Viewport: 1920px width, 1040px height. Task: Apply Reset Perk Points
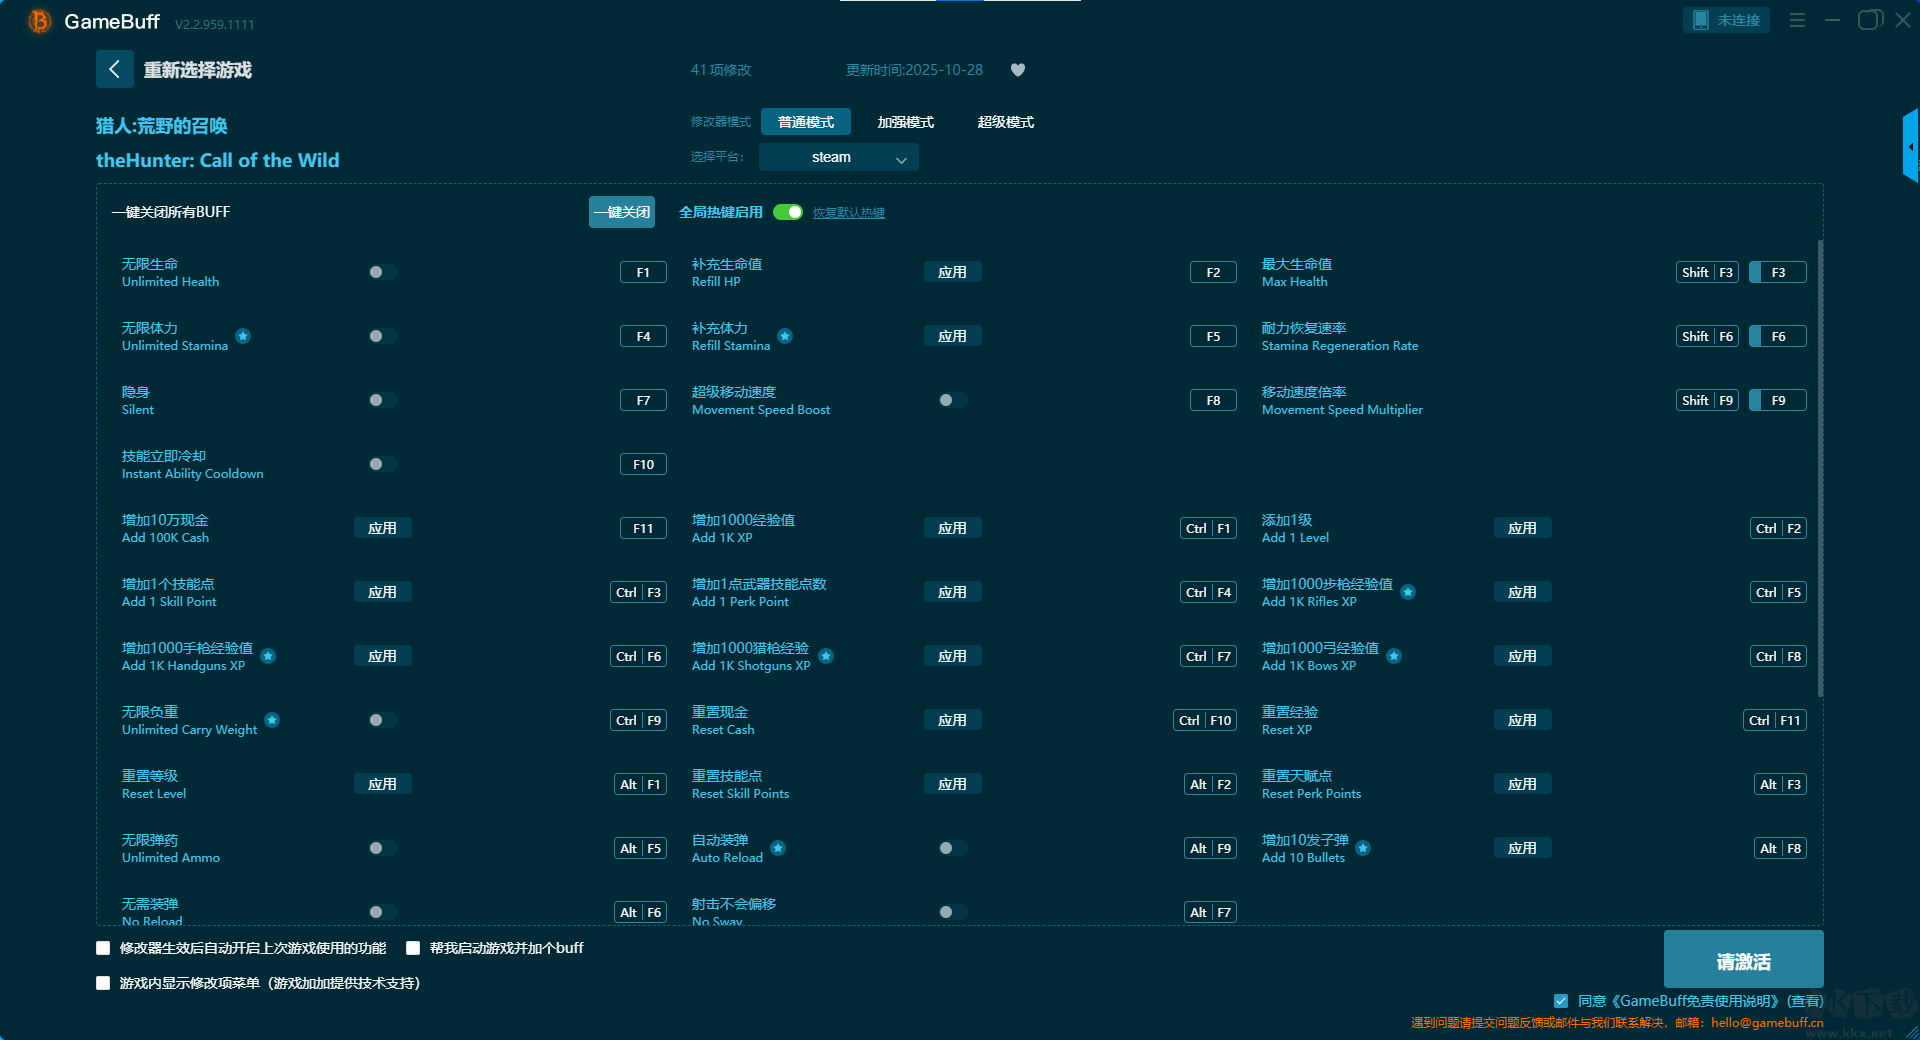[x=1522, y=784]
